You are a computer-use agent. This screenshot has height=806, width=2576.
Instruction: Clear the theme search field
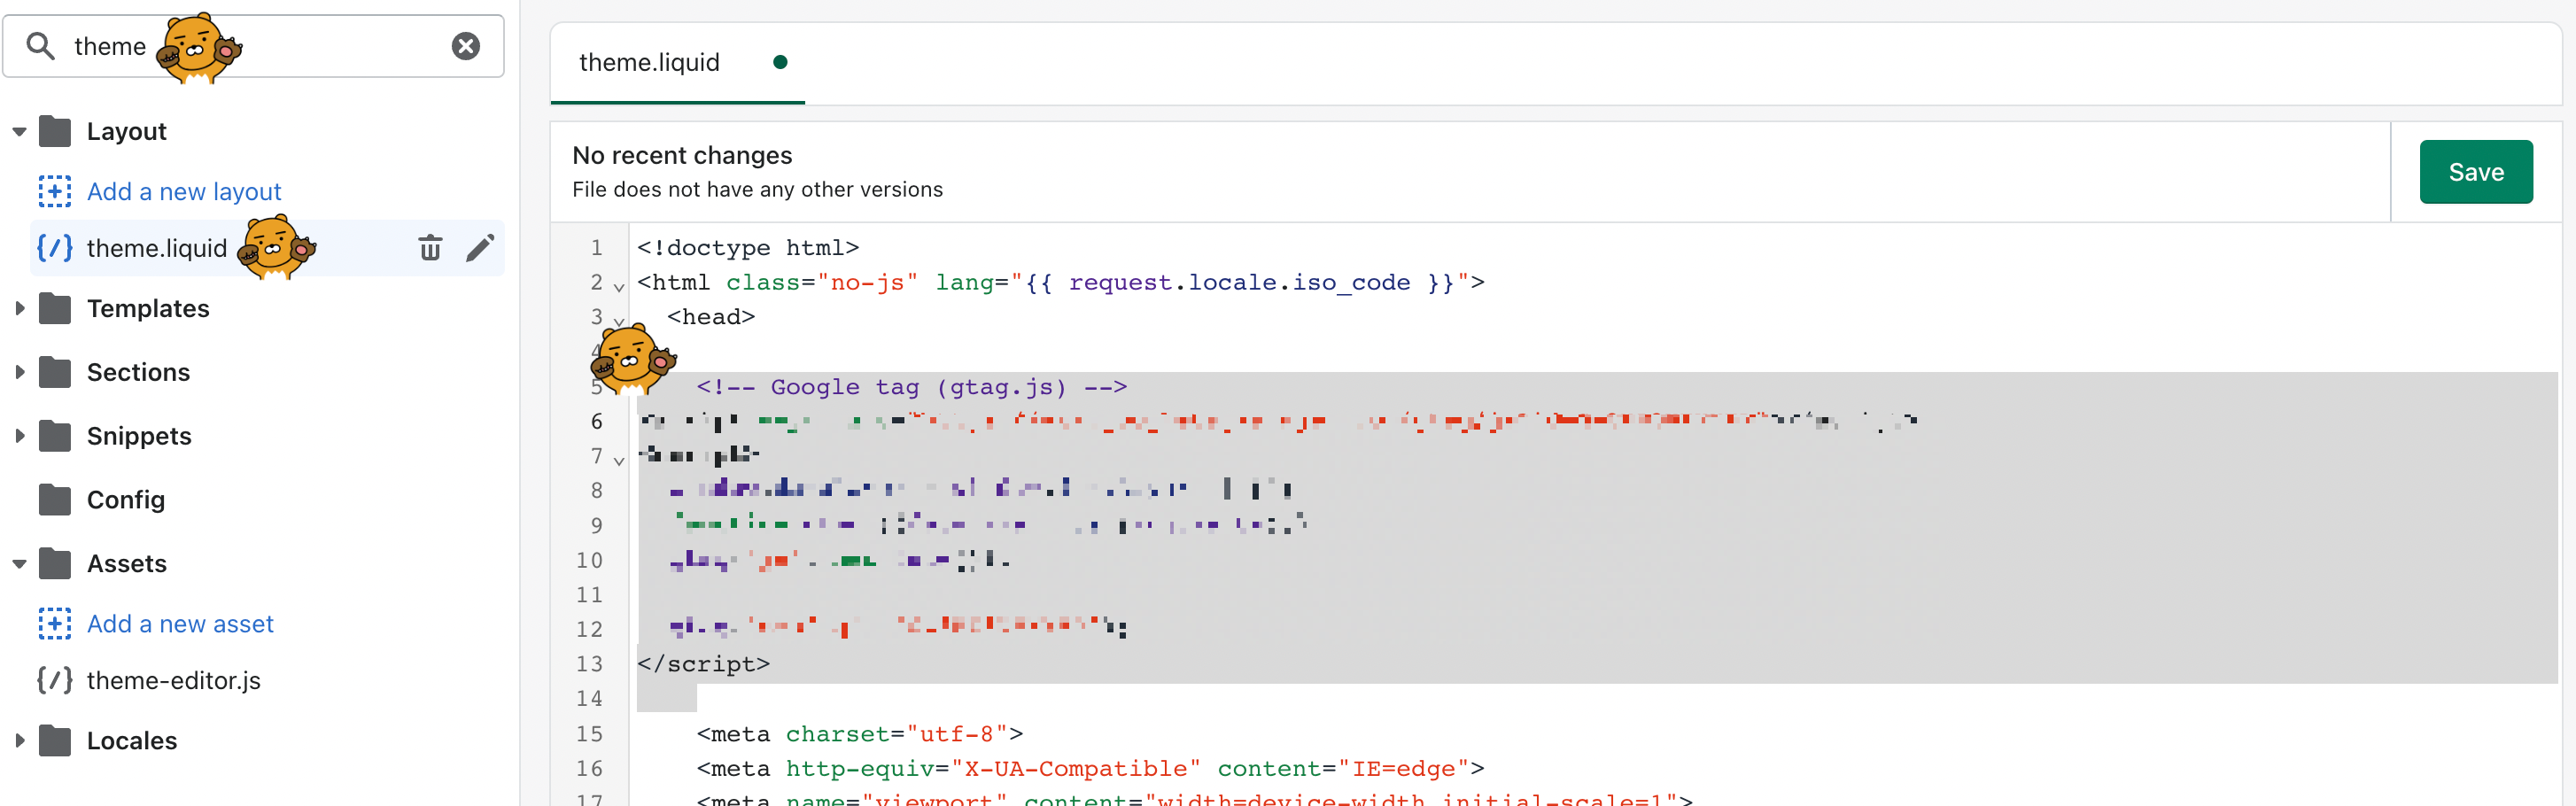pos(466,46)
